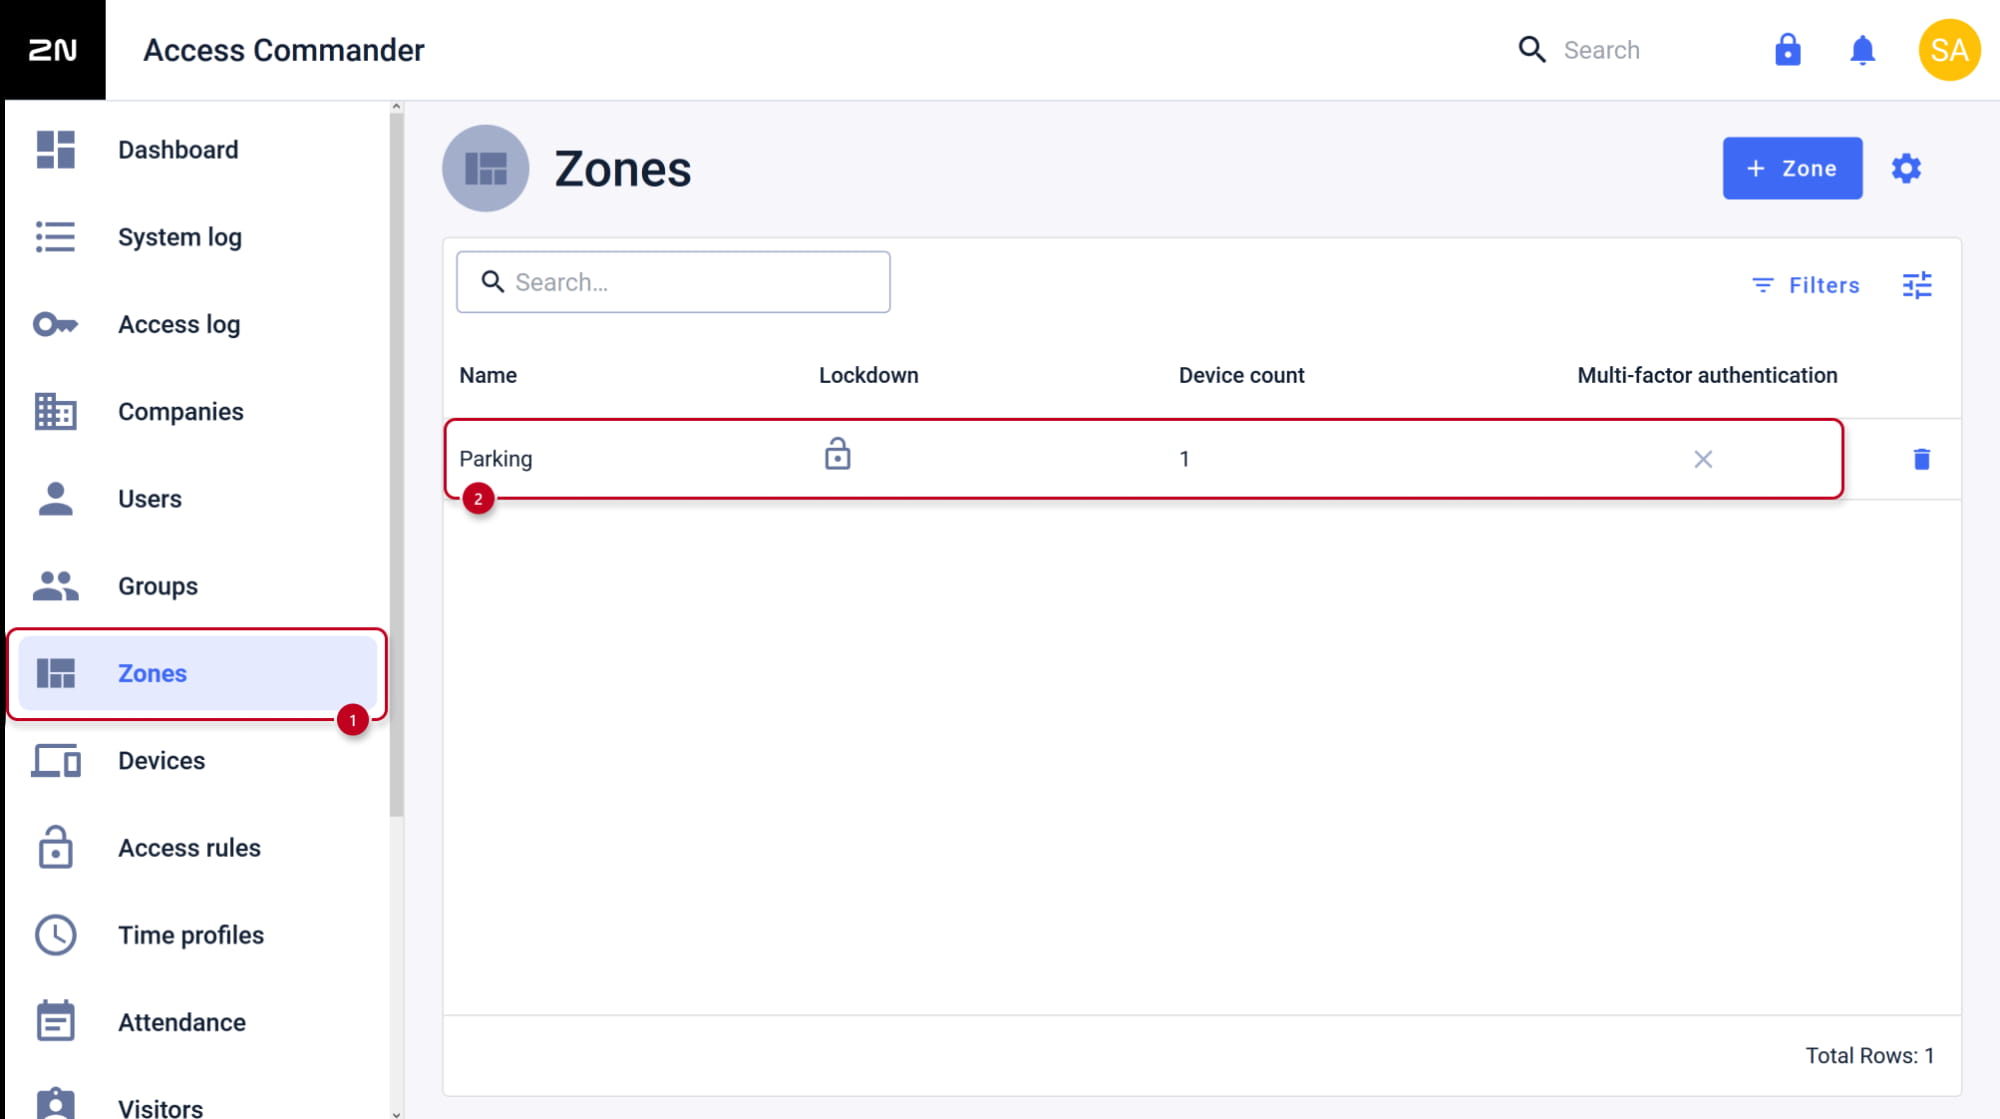Open the Dashboard menu item
Viewport: 2000px width, 1119px height.
197,150
